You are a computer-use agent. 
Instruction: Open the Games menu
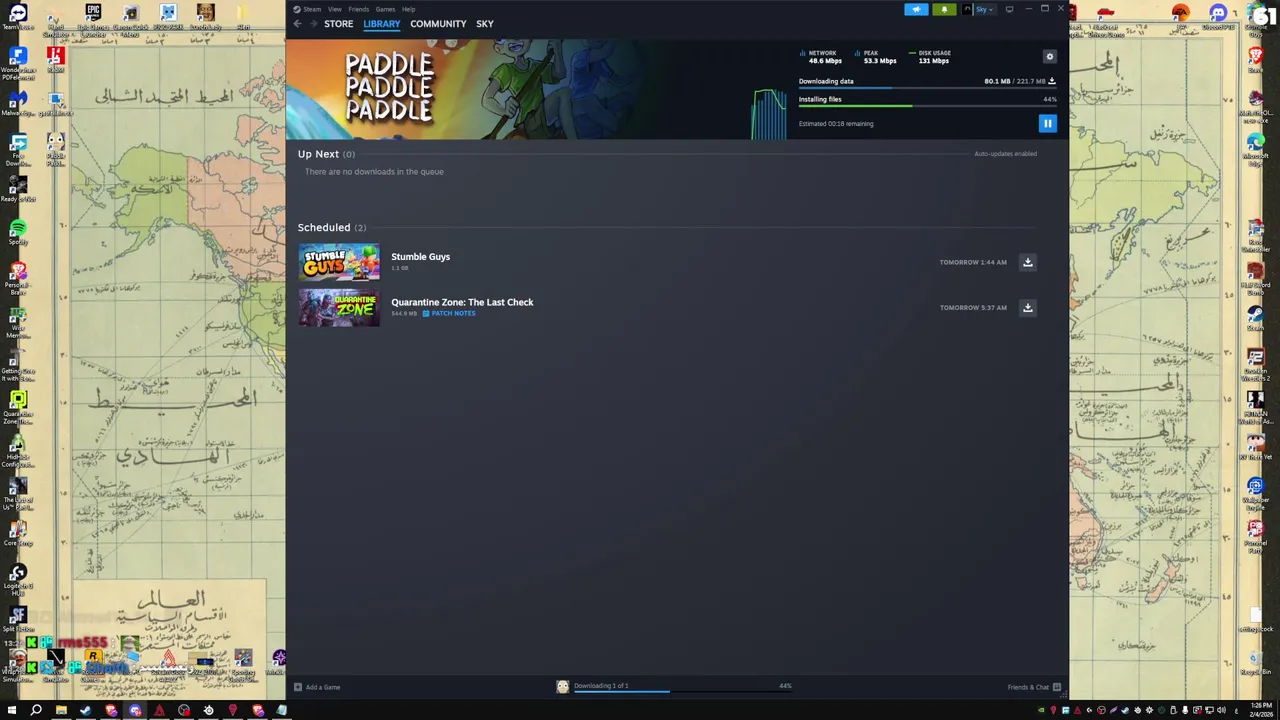point(385,9)
